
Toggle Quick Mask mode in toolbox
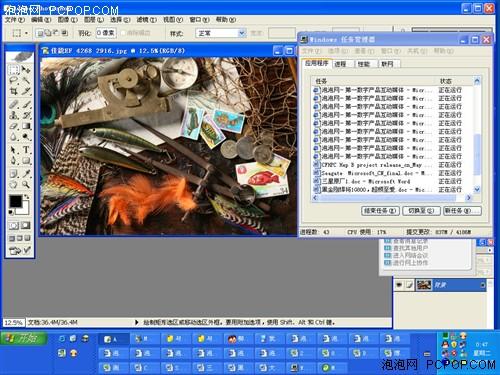point(26,226)
